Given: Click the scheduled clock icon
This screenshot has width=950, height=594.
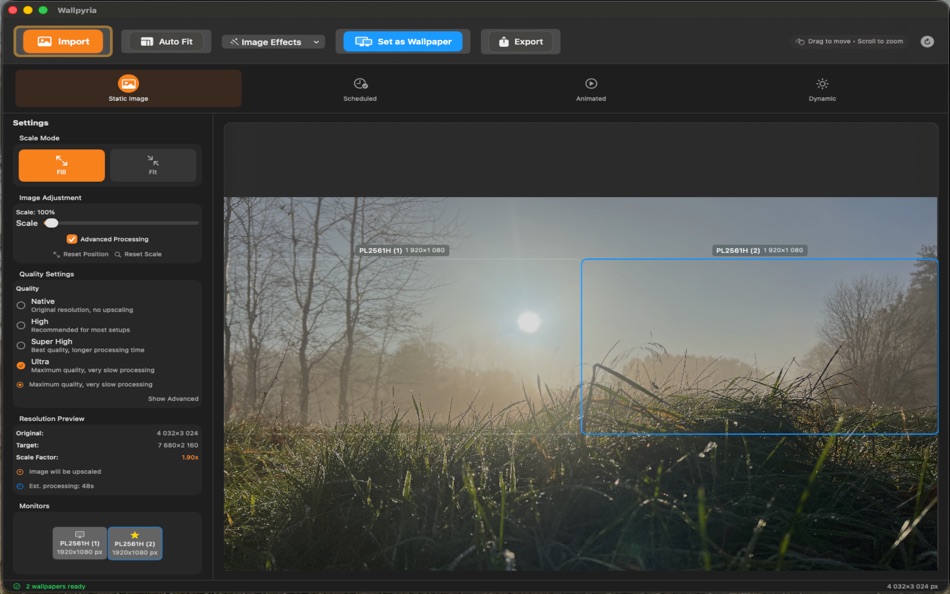Looking at the screenshot, I should click(360, 84).
